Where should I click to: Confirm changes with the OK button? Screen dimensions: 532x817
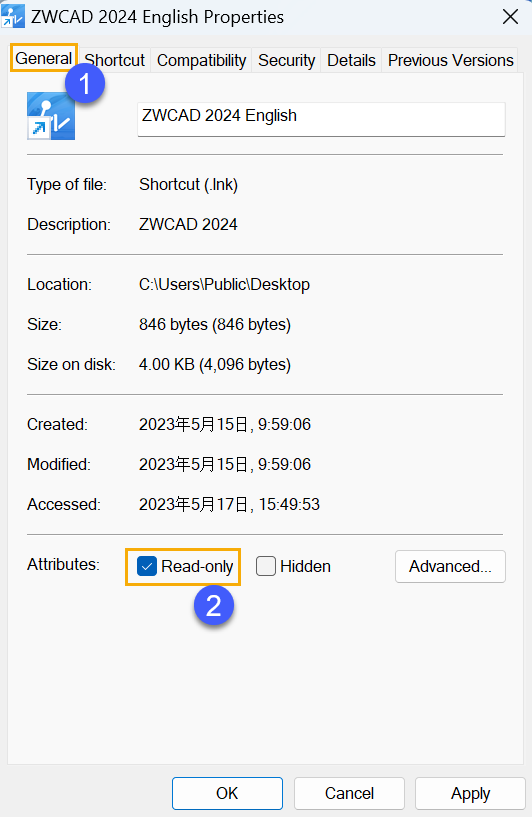coord(227,793)
